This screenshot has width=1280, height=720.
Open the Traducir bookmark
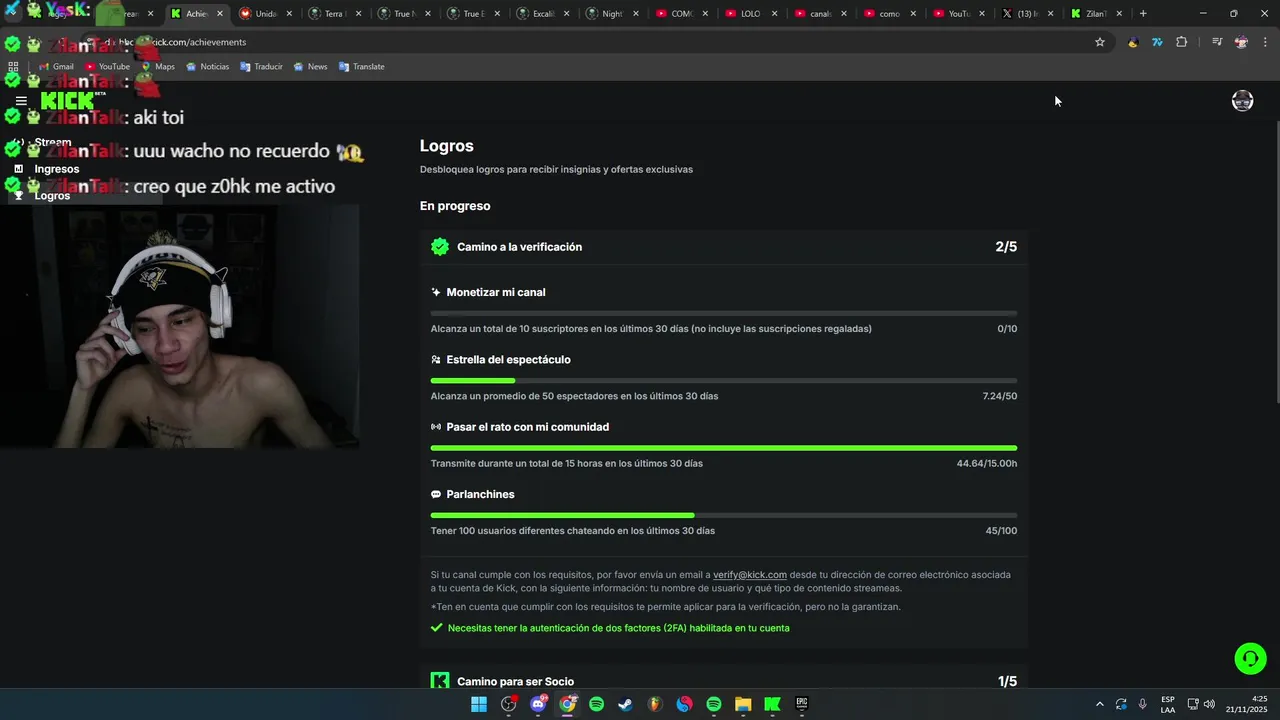pos(261,67)
